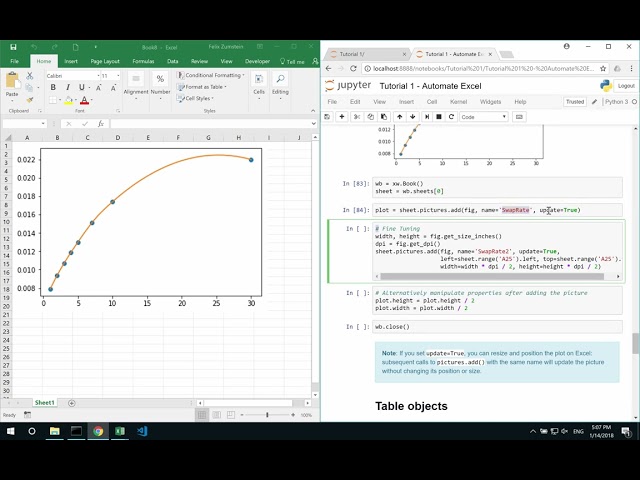This screenshot has width=640, height=480.
Task: Move the selected cell down in Jupyter
Action: click(413, 117)
